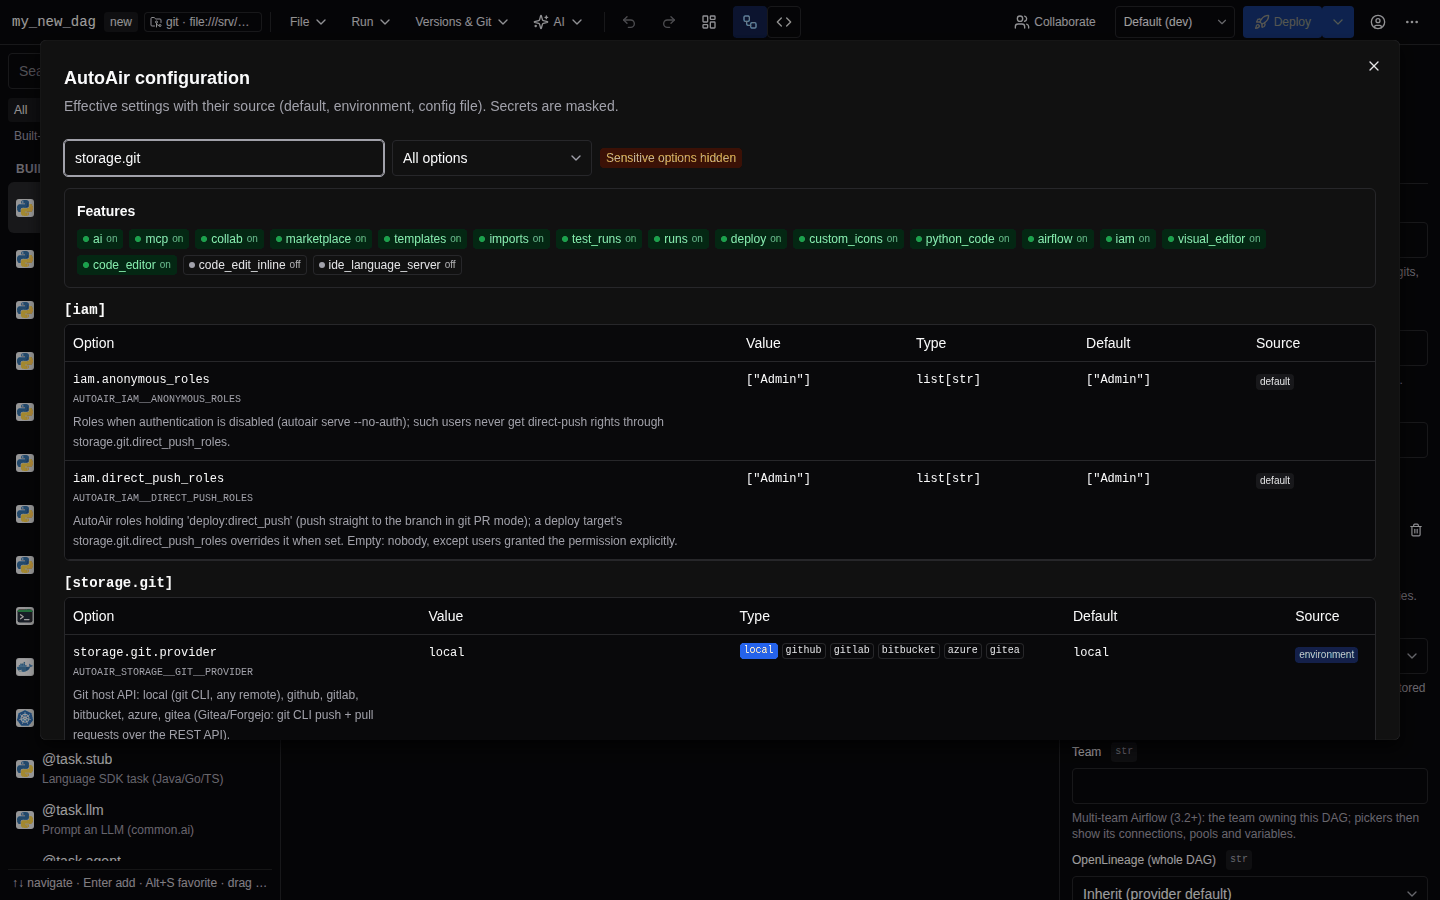This screenshot has width=1440, height=900.
Task: Open the grid layout view icon
Action: click(709, 22)
